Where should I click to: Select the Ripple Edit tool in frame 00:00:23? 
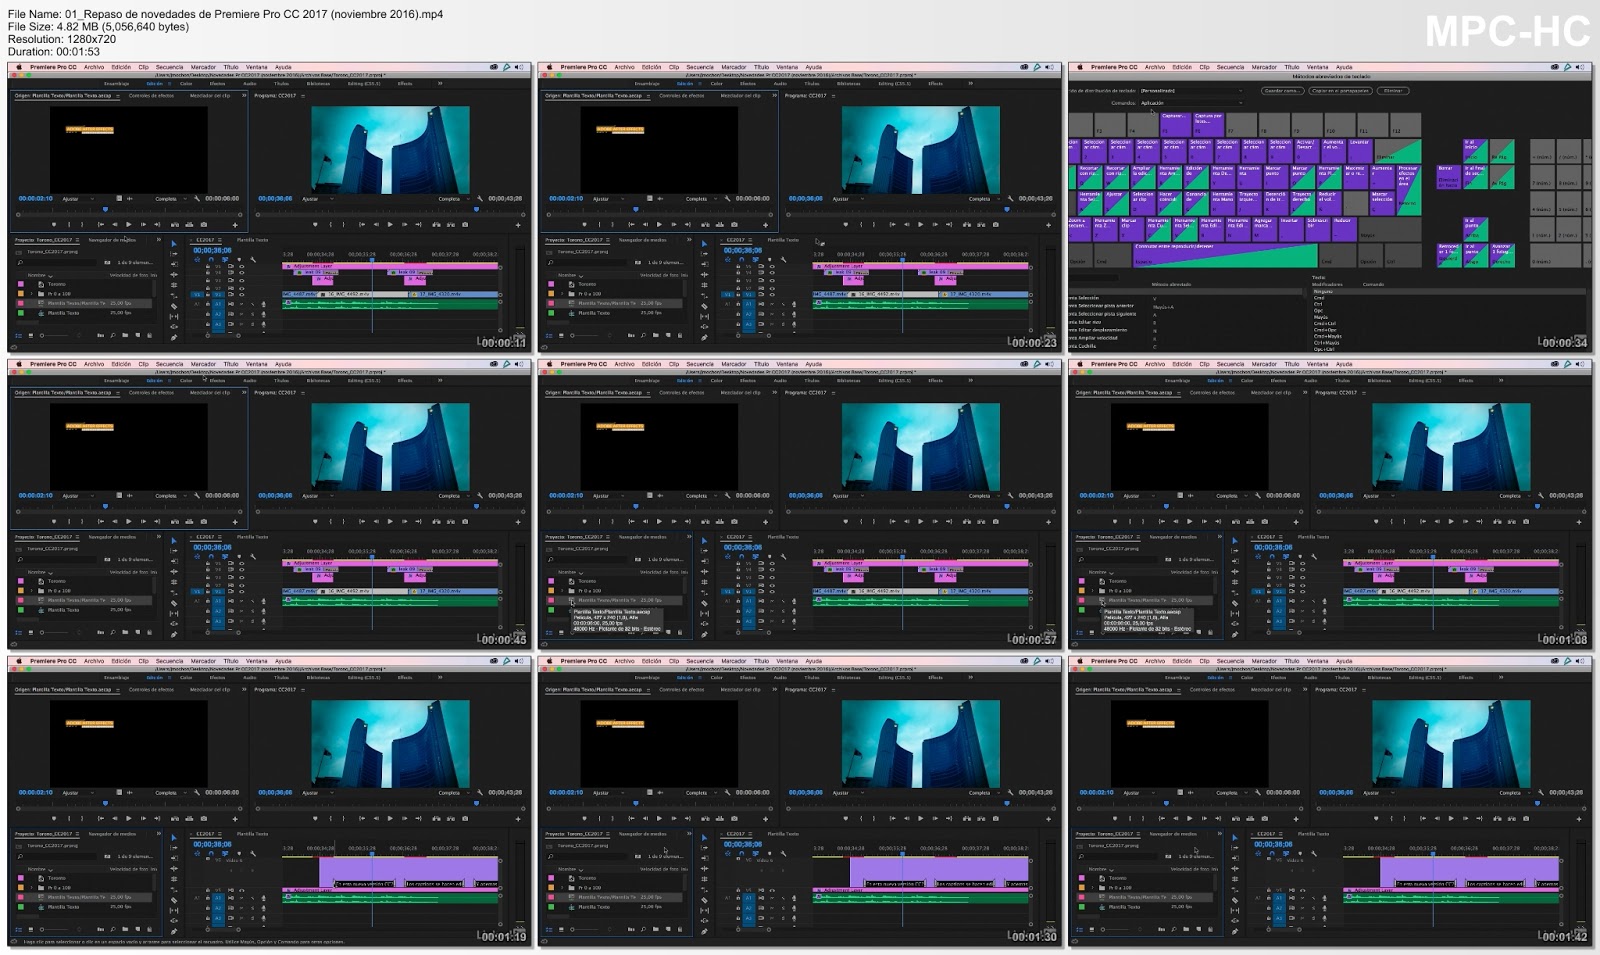(x=704, y=275)
